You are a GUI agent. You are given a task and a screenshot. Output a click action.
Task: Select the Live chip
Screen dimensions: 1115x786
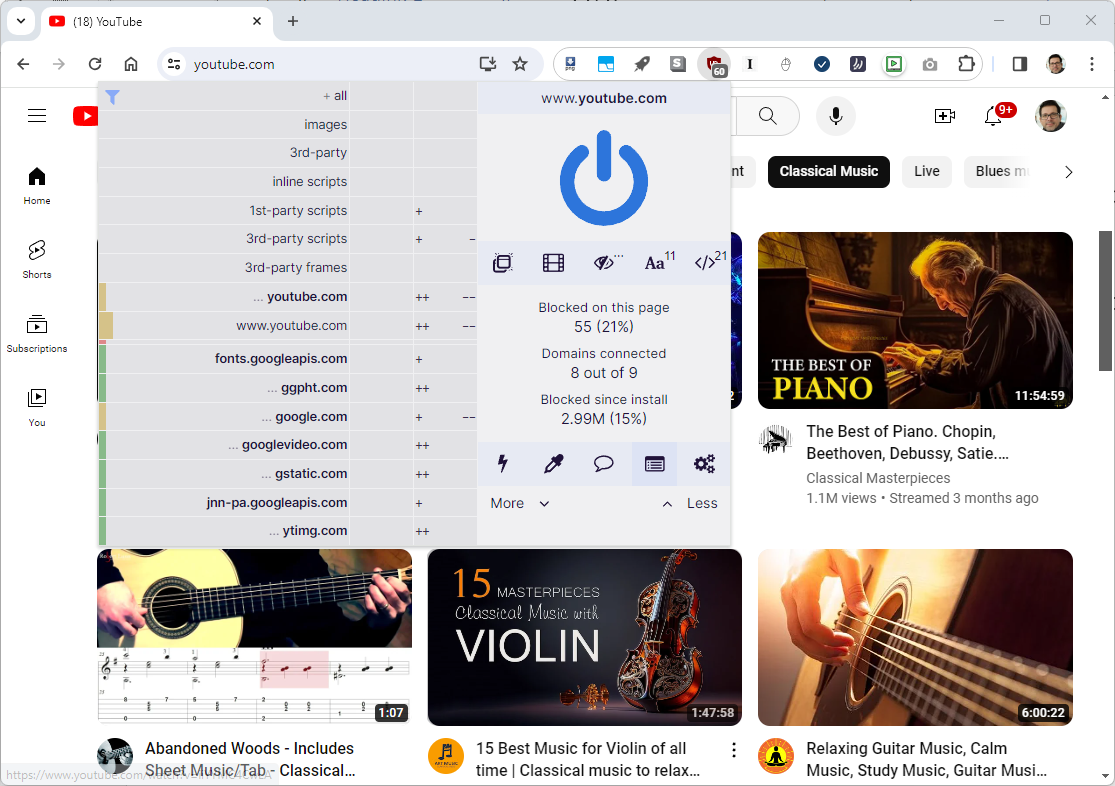(927, 171)
